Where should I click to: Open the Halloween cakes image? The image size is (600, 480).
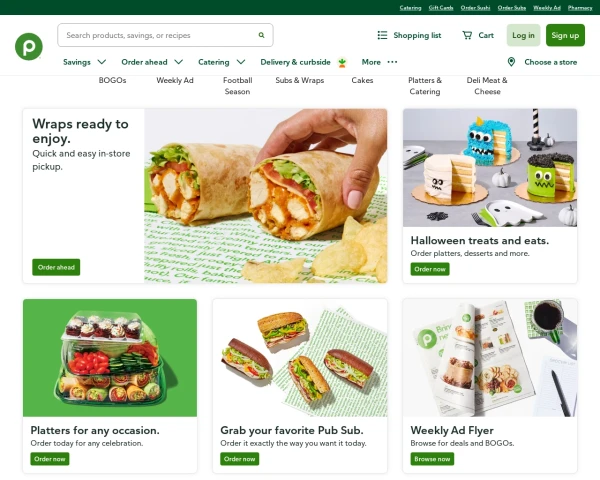tap(490, 168)
